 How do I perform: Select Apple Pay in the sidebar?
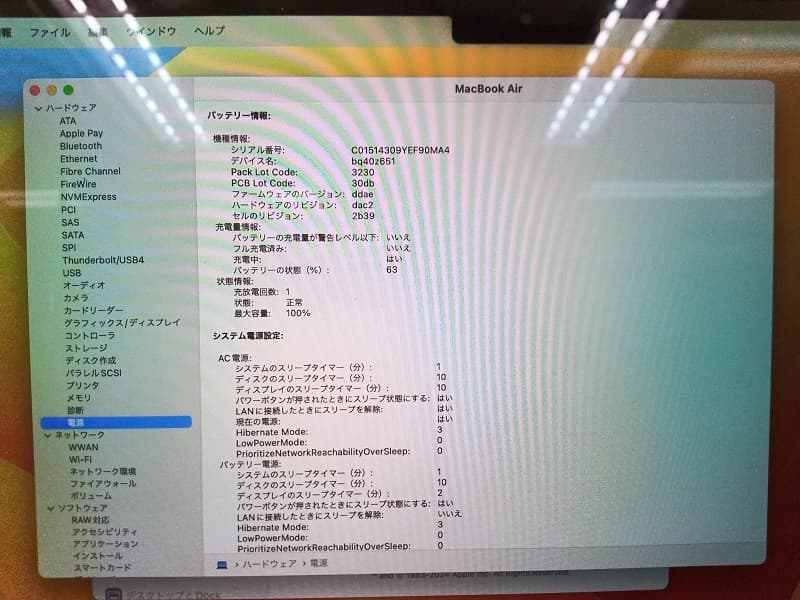pos(81,133)
